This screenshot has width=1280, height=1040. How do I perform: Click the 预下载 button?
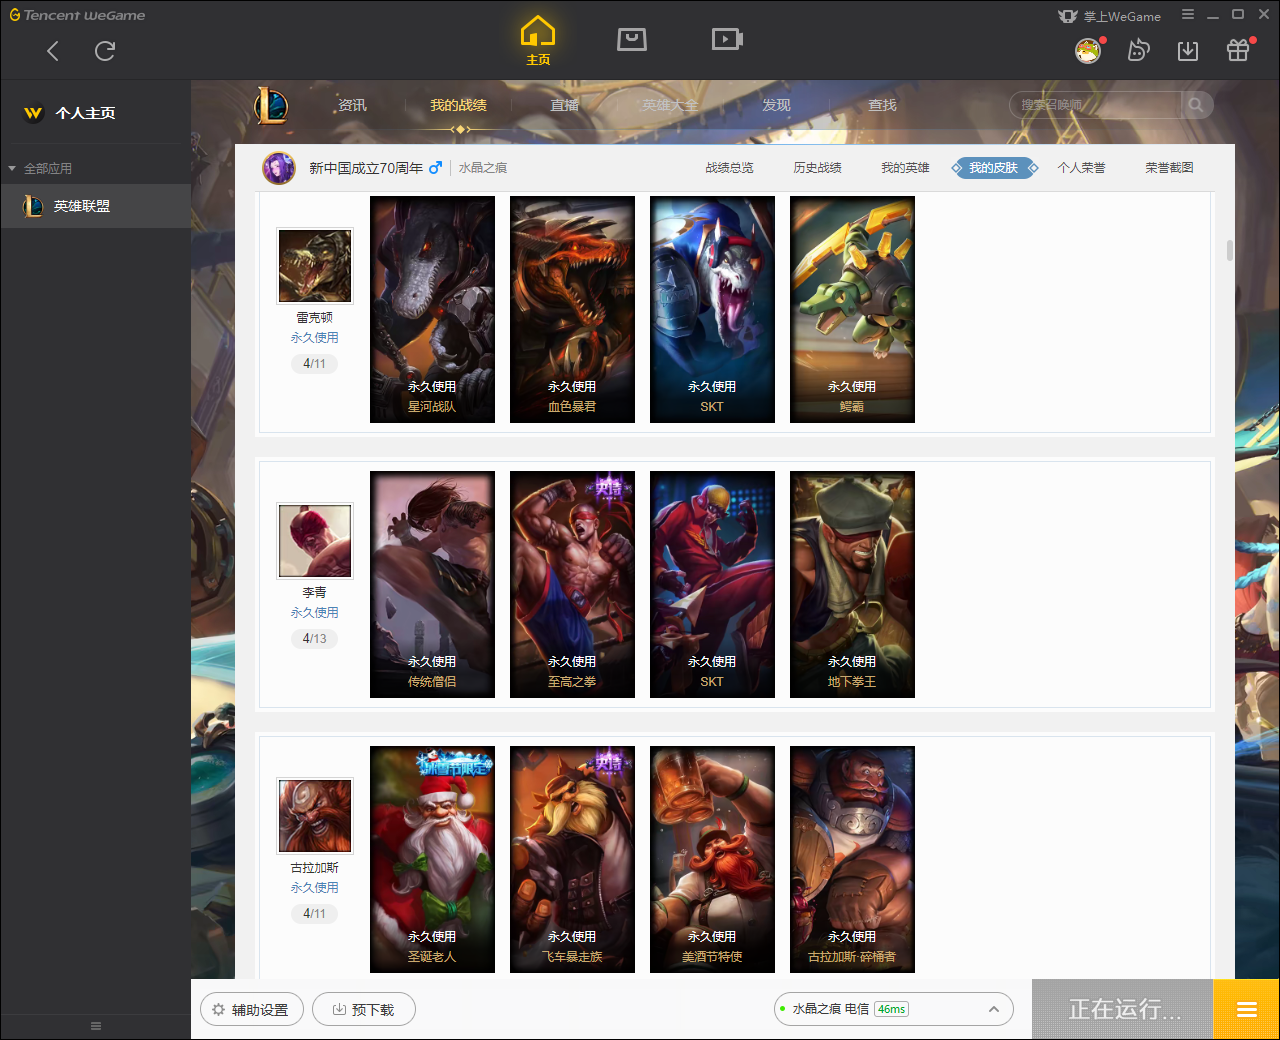(x=363, y=1009)
